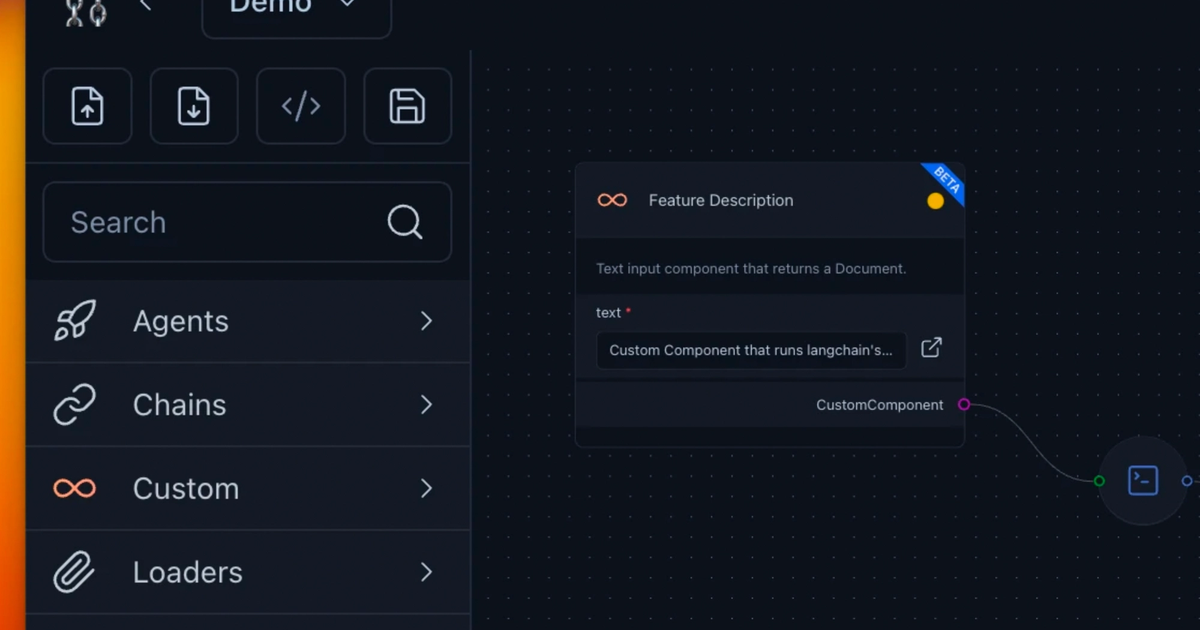The width and height of the screenshot is (1200, 630).
Task: Expand the Chains category chevron
Action: (427, 405)
